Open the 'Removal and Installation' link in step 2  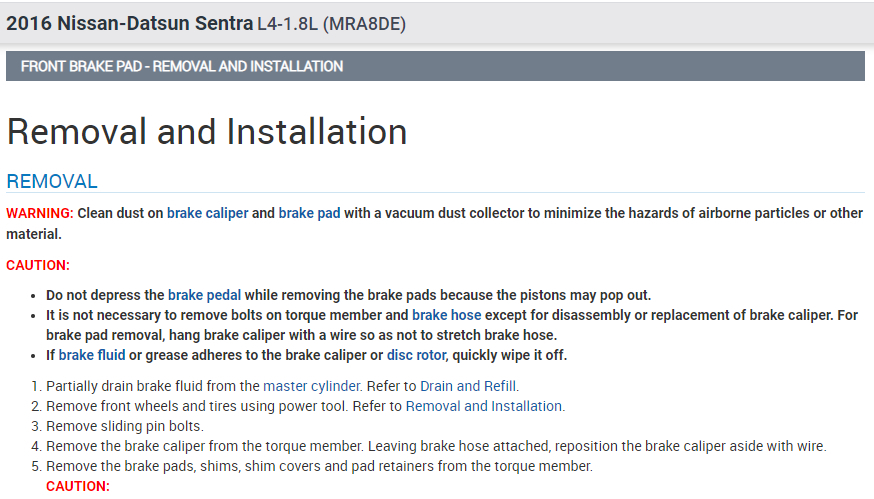(x=485, y=406)
